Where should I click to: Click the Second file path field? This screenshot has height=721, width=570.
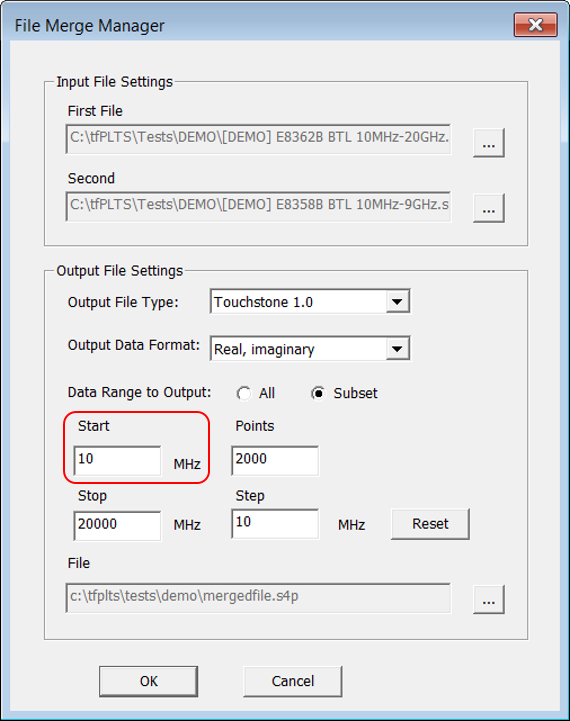258,206
